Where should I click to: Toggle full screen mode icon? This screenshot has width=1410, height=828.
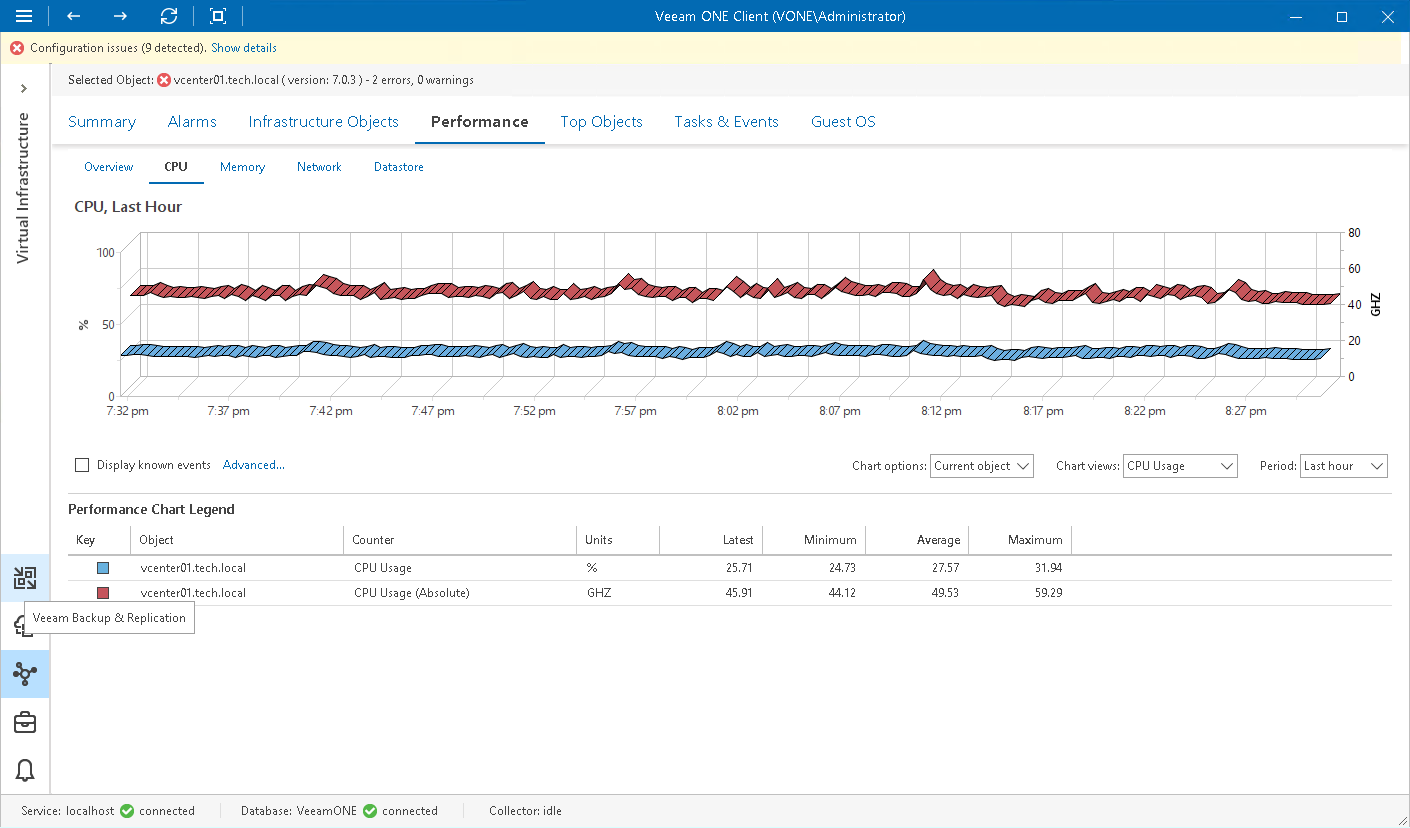218,16
